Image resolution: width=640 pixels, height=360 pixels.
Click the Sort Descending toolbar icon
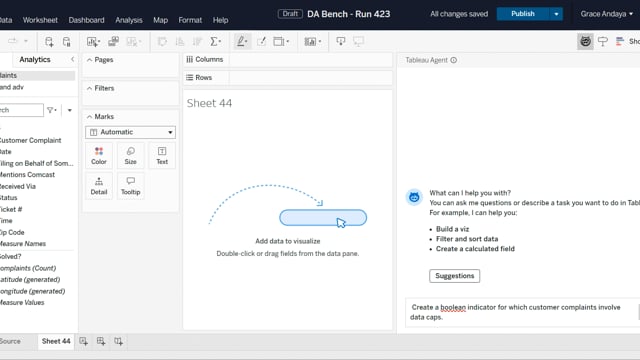click(198, 42)
